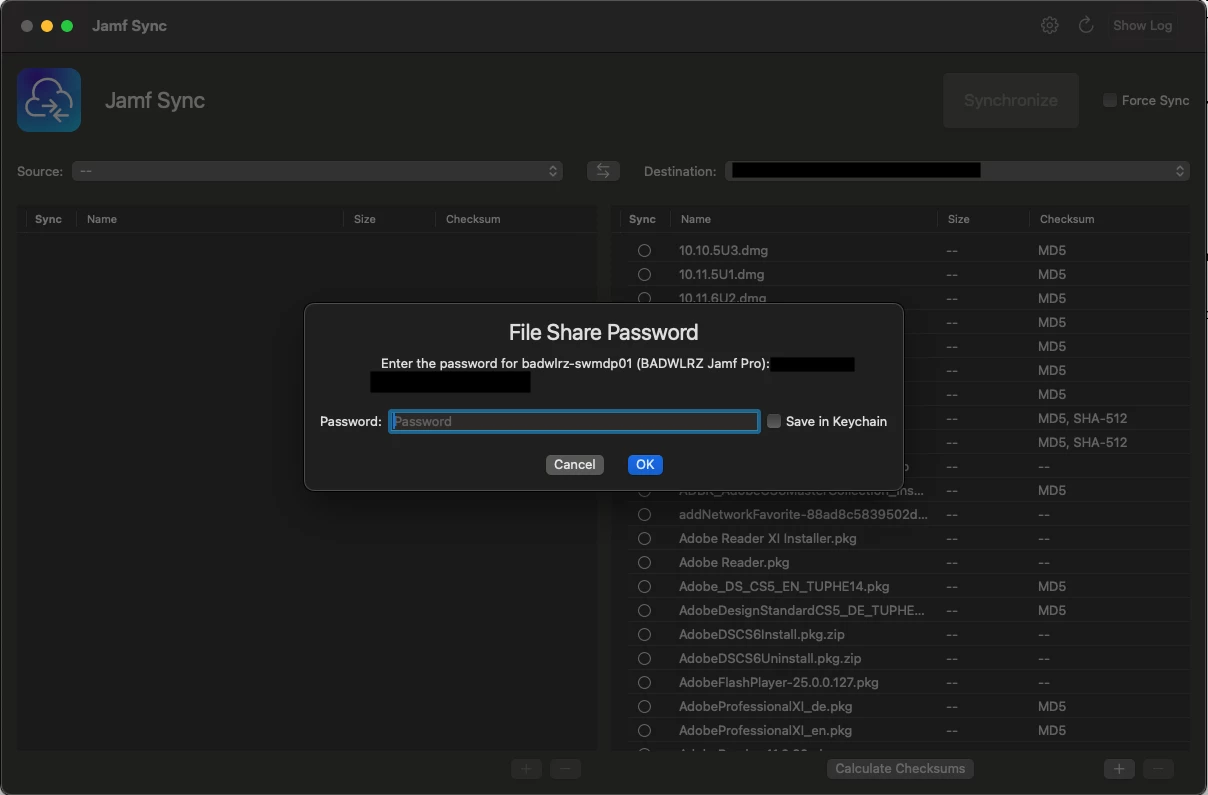Enable the Force Sync checkbox
This screenshot has height=795, width=1208.
1110,100
